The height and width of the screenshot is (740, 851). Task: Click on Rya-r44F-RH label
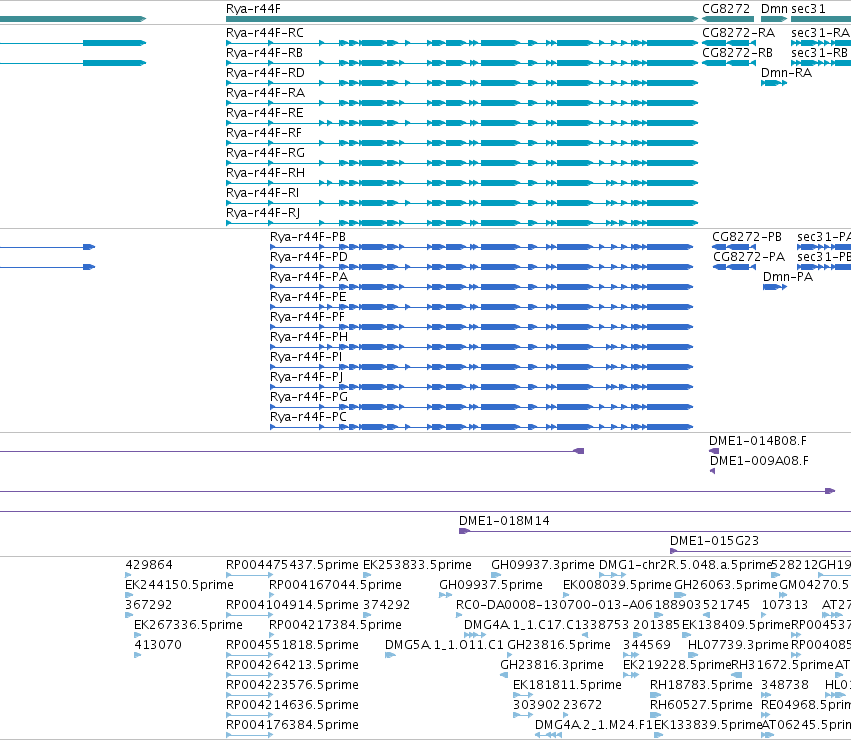click(265, 173)
